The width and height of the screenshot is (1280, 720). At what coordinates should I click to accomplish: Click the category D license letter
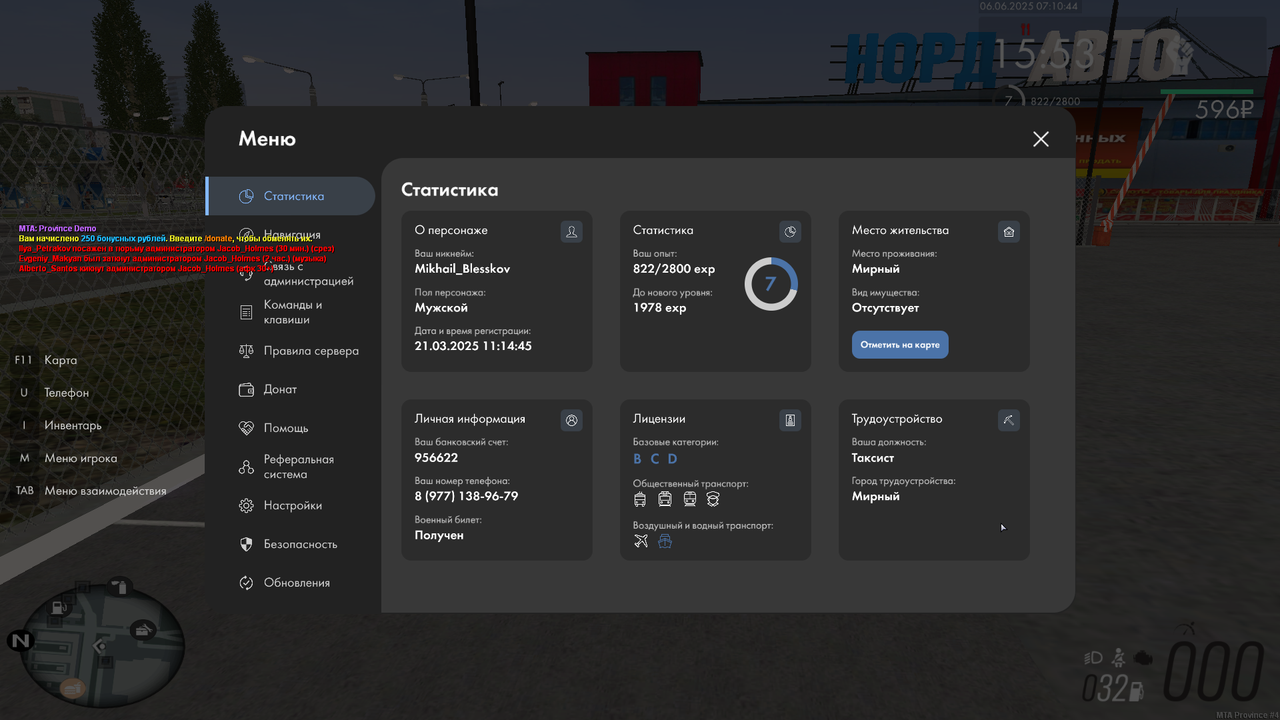(673, 459)
